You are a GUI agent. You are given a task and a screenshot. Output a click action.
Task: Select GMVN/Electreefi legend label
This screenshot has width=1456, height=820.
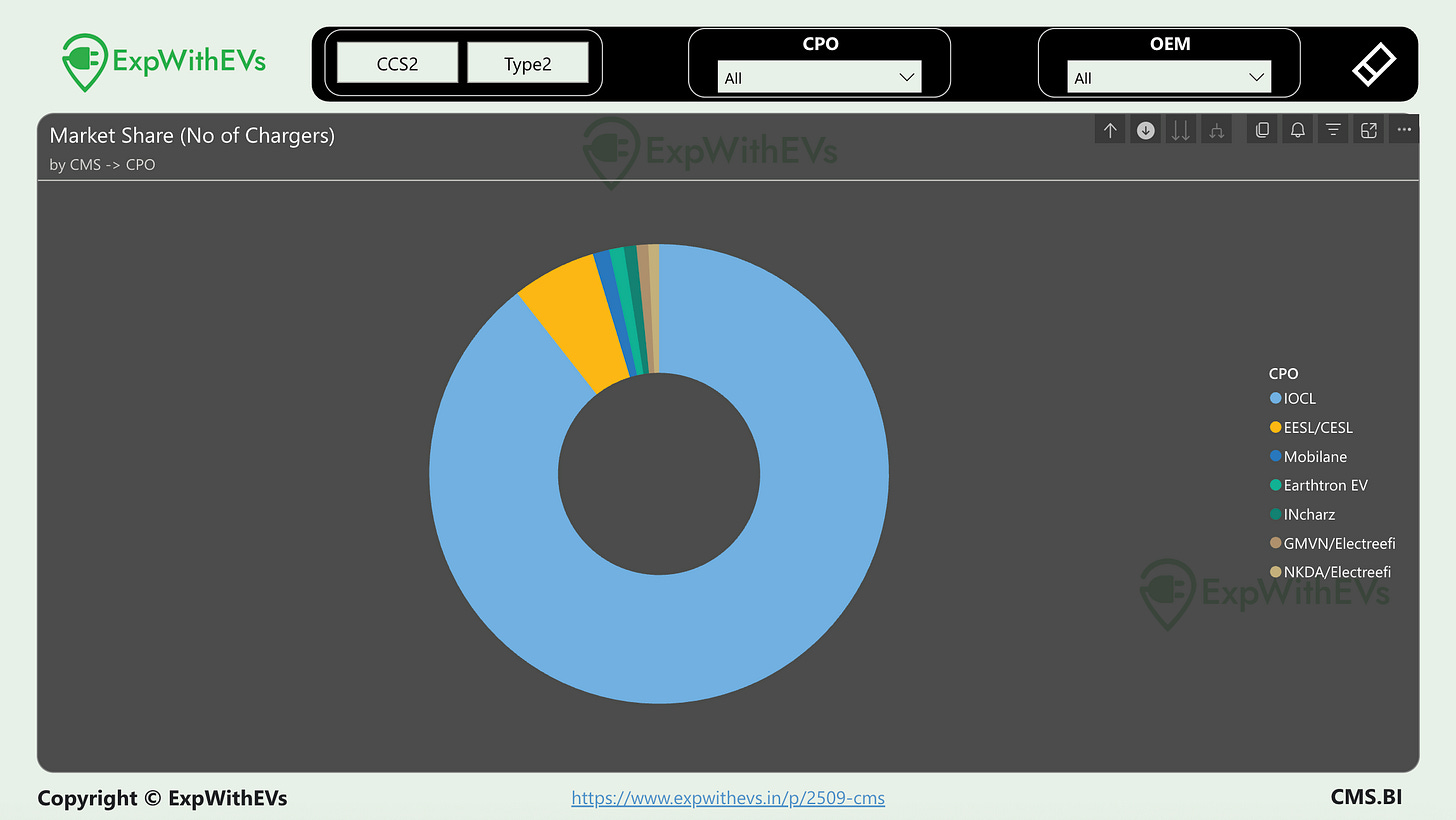tap(1339, 543)
